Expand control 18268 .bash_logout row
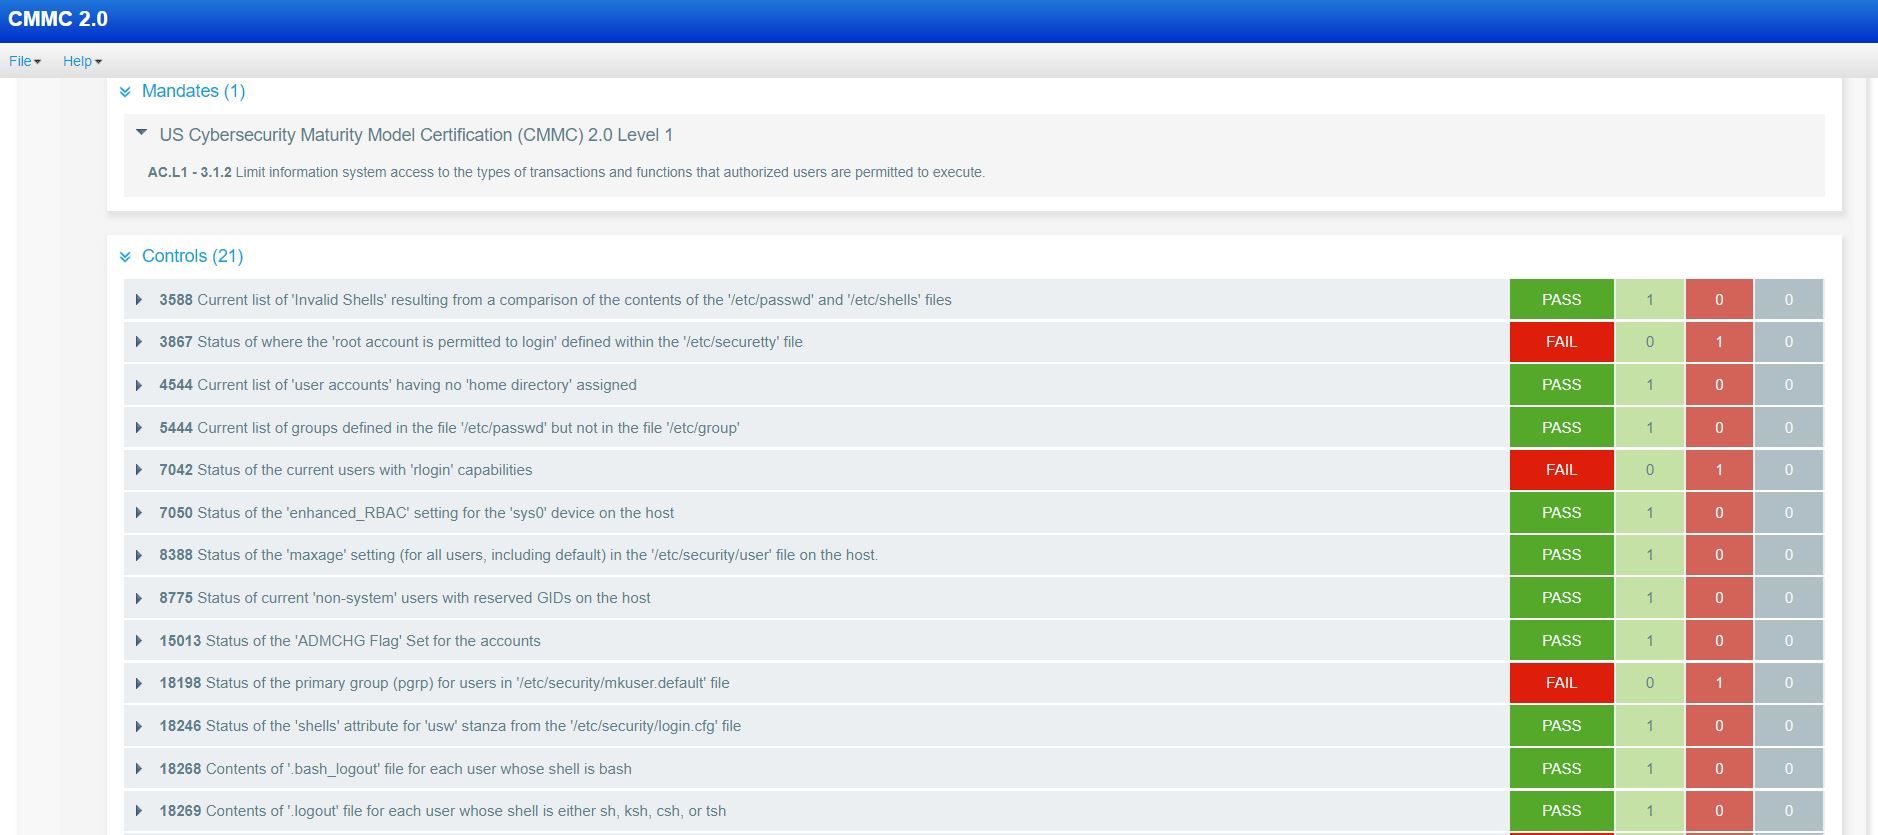This screenshot has height=835, width=1878. 139,769
